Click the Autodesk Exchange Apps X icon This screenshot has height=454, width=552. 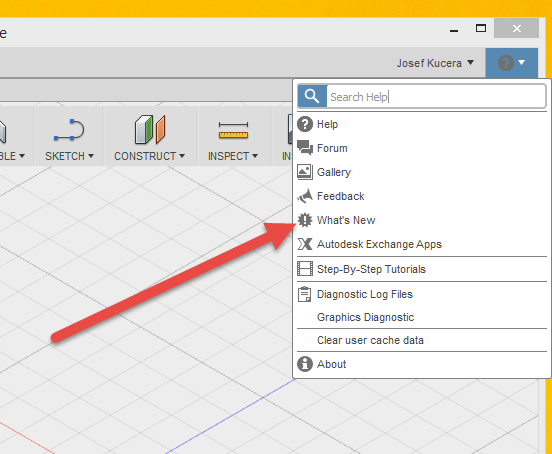click(305, 244)
